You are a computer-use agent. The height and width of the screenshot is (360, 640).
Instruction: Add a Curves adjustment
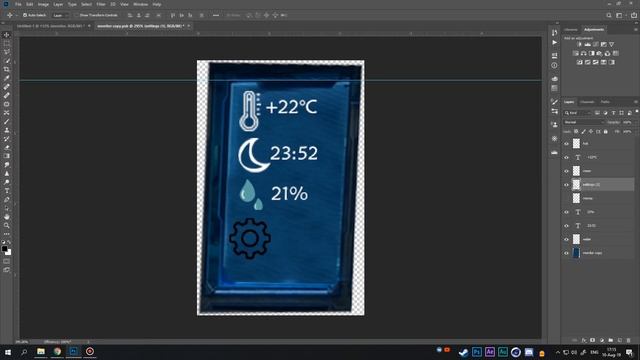[x=596, y=44]
